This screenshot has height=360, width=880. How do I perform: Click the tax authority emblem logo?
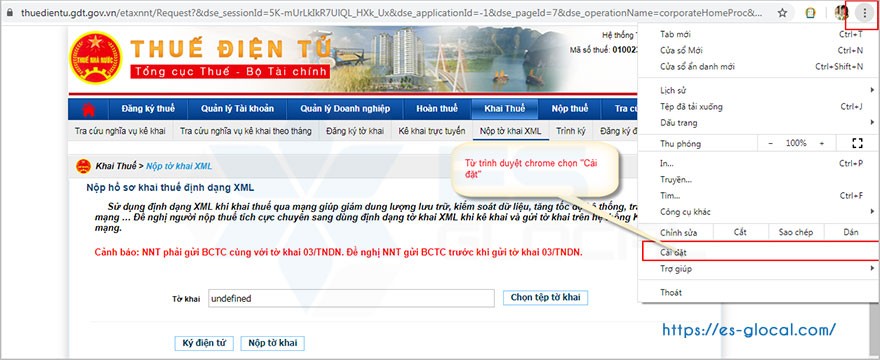click(96, 57)
